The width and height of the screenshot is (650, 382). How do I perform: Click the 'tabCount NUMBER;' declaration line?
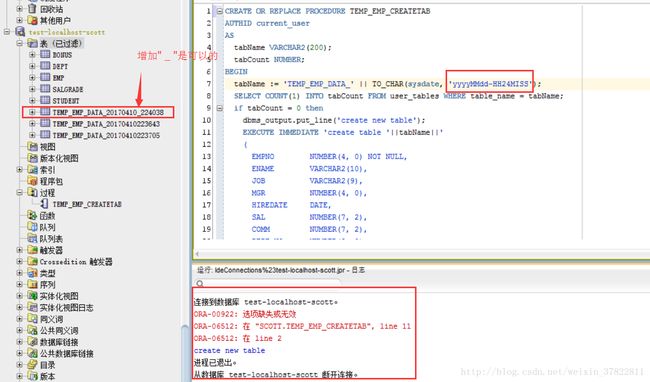[x=269, y=60]
